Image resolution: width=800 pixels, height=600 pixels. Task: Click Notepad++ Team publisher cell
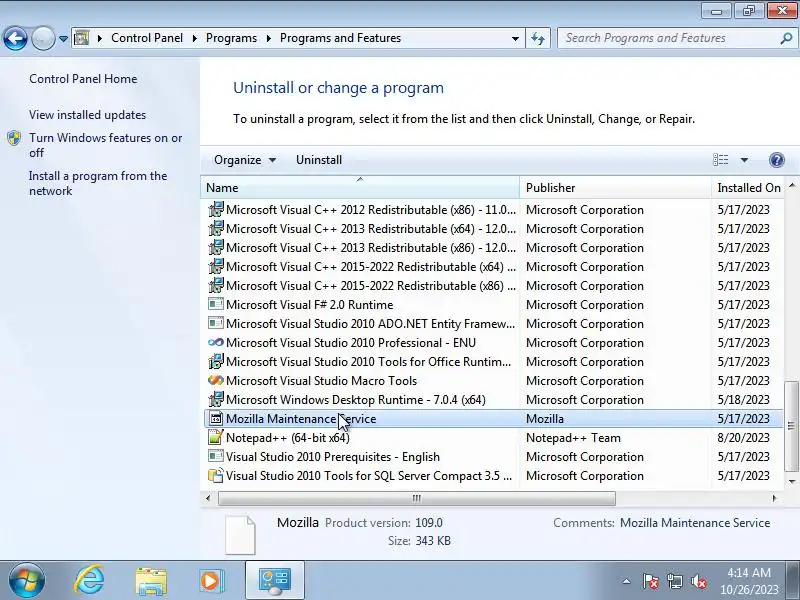tap(573, 438)
